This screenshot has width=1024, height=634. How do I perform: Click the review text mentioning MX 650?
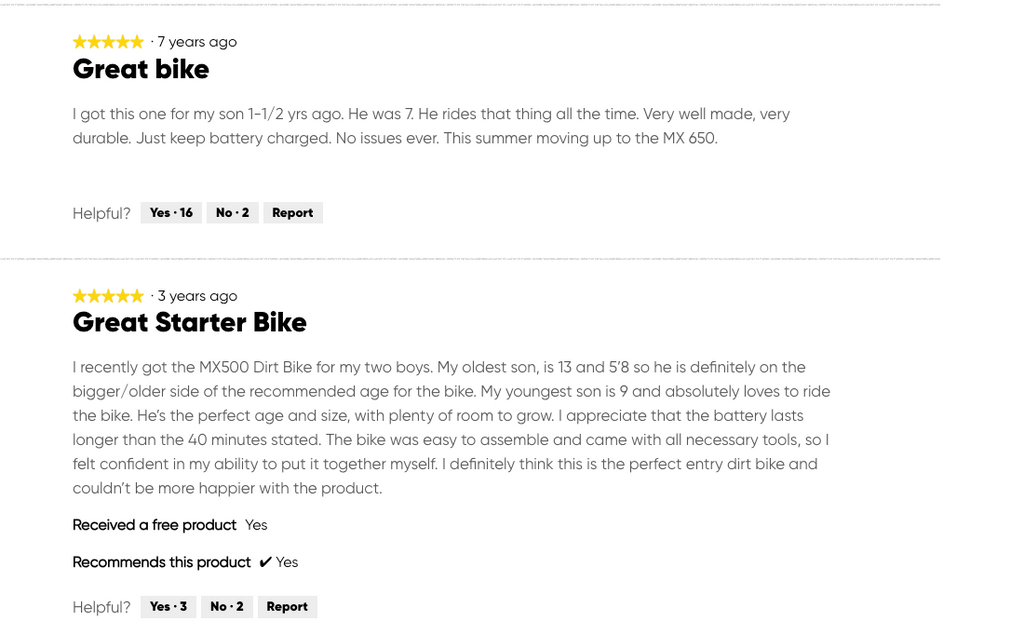pyautogui.click(x=431, y=126)
